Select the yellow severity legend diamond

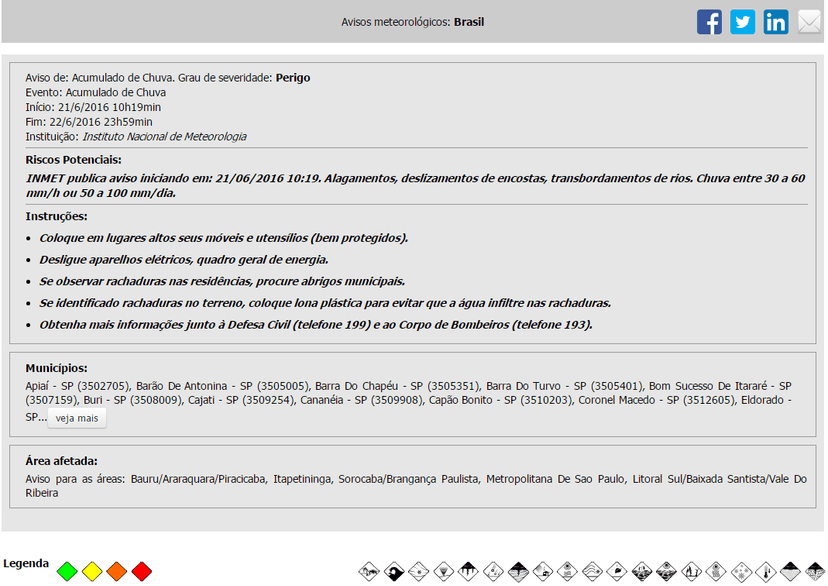(92, 571)
